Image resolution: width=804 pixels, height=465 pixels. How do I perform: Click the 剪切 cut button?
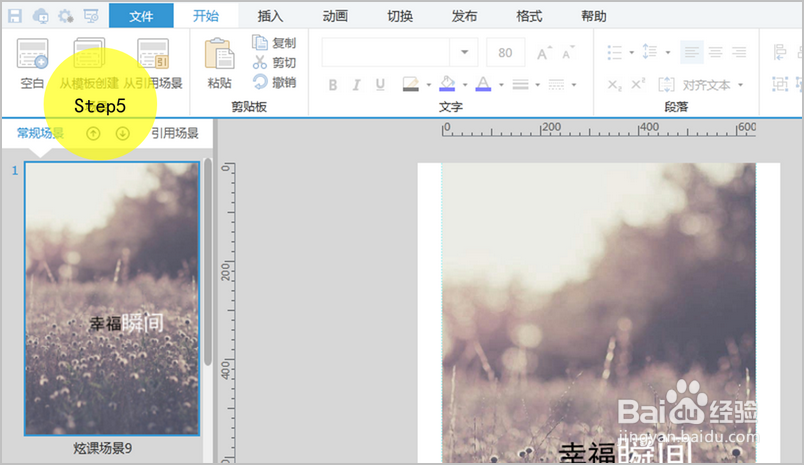274,63
